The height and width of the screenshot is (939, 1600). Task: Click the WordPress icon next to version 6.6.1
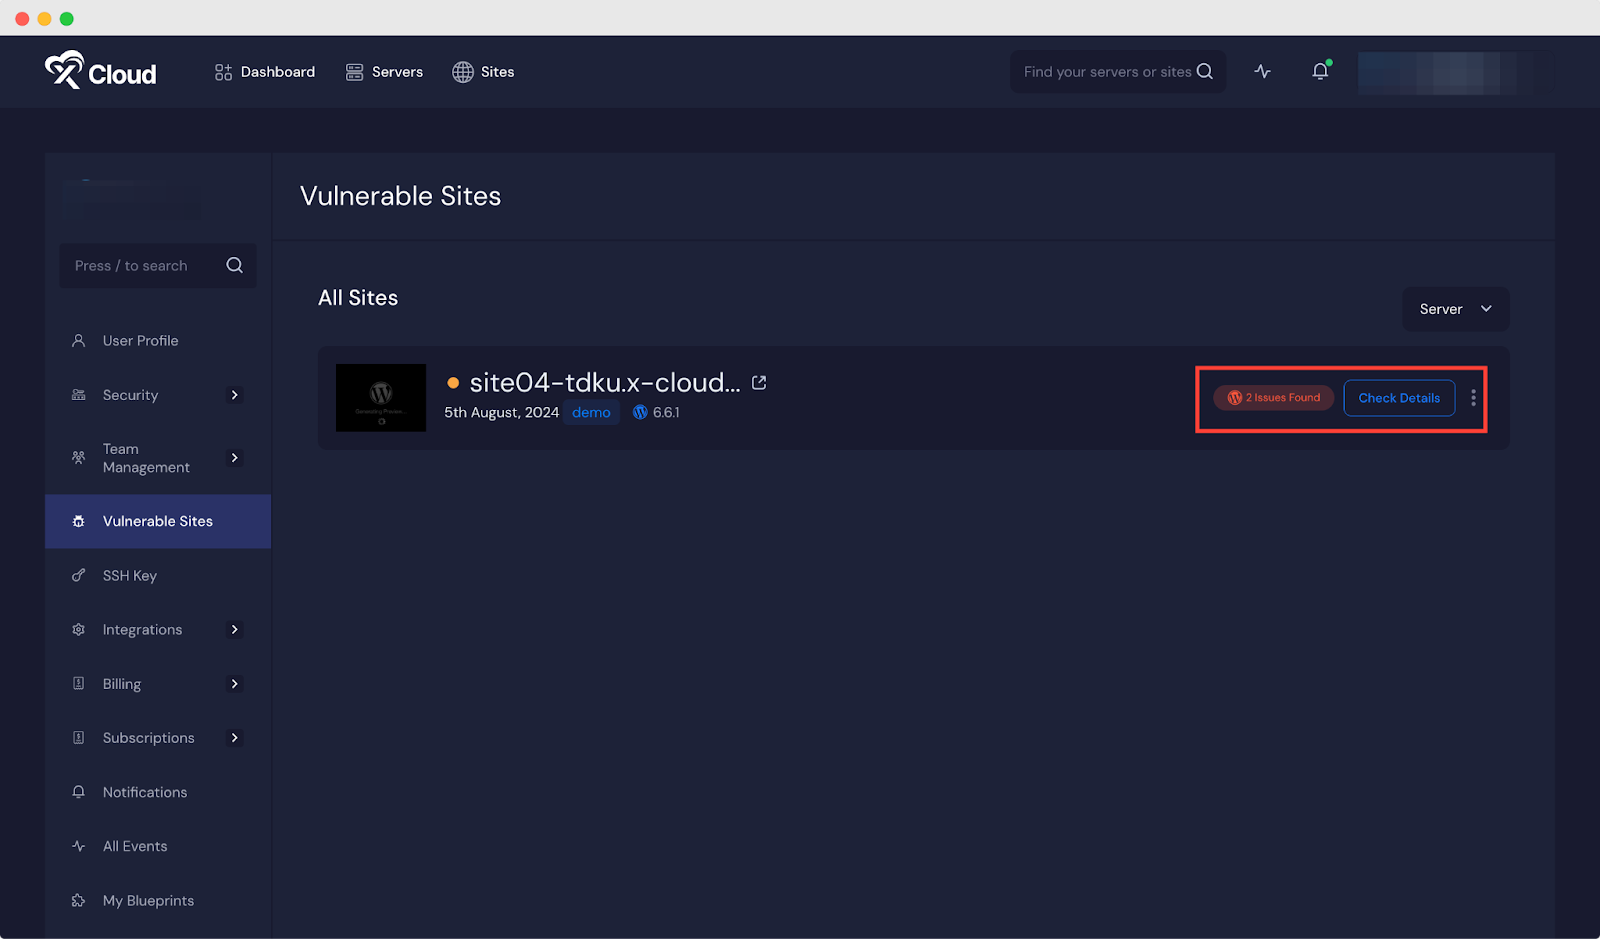point(640,412)
